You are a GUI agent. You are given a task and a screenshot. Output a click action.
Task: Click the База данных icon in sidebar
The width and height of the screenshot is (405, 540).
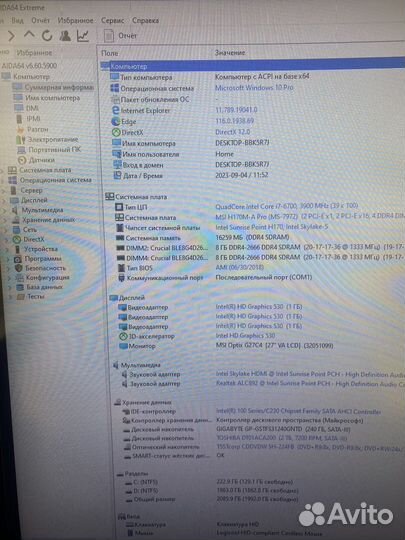pyautogui.click(x=20, y=287)
